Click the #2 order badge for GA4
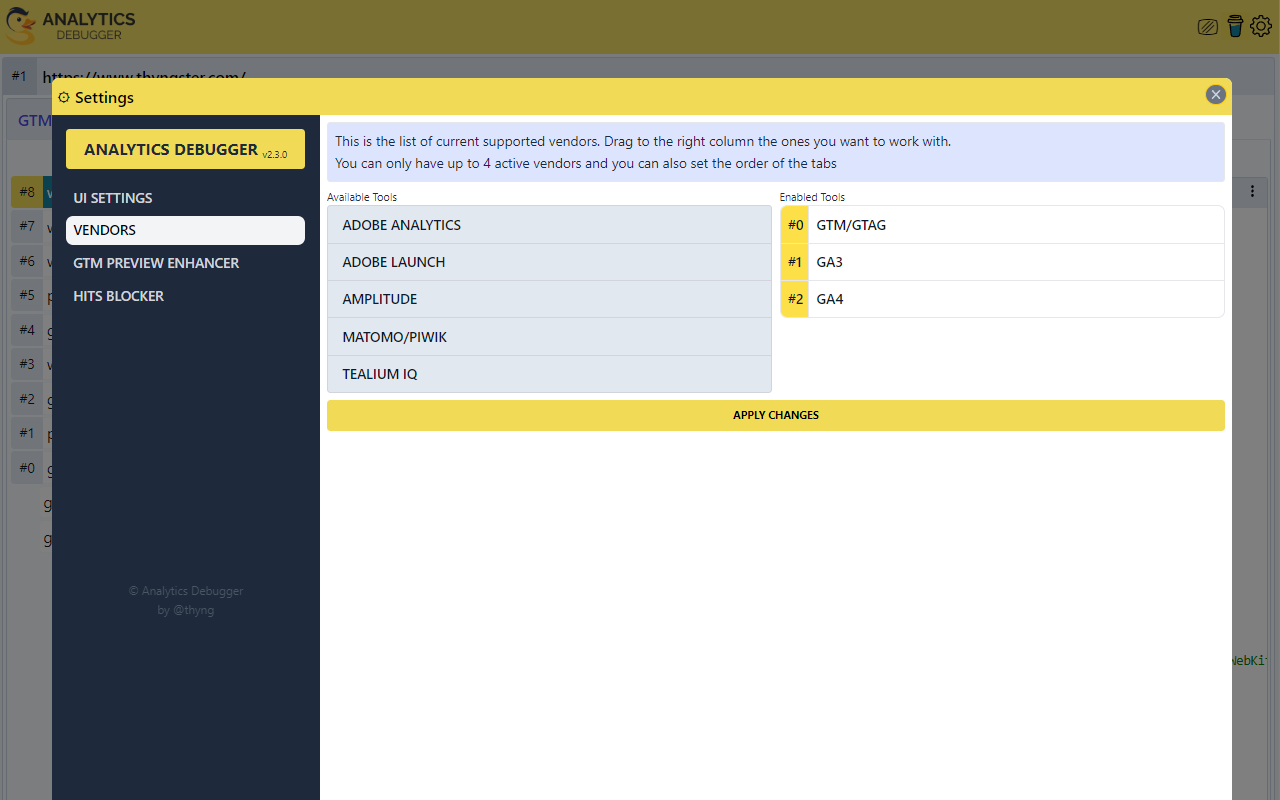 click(795, 299)
